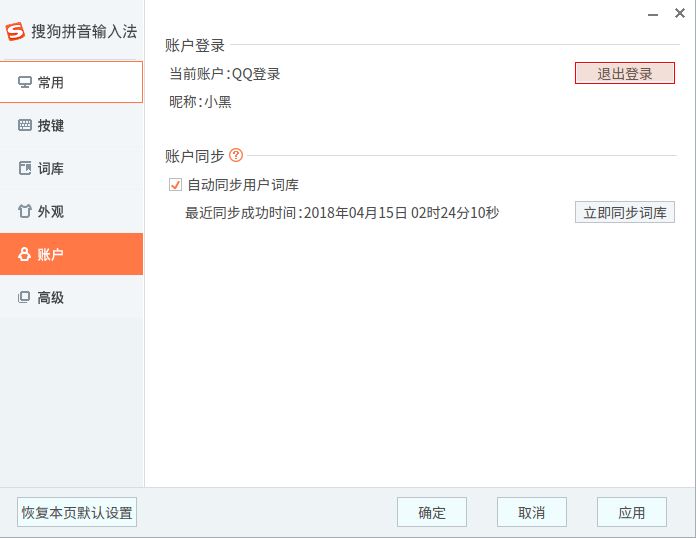The image size is (696, 538).
Task: Click 恢复本页默认设置 button
Action: click(x=77, y=512)
